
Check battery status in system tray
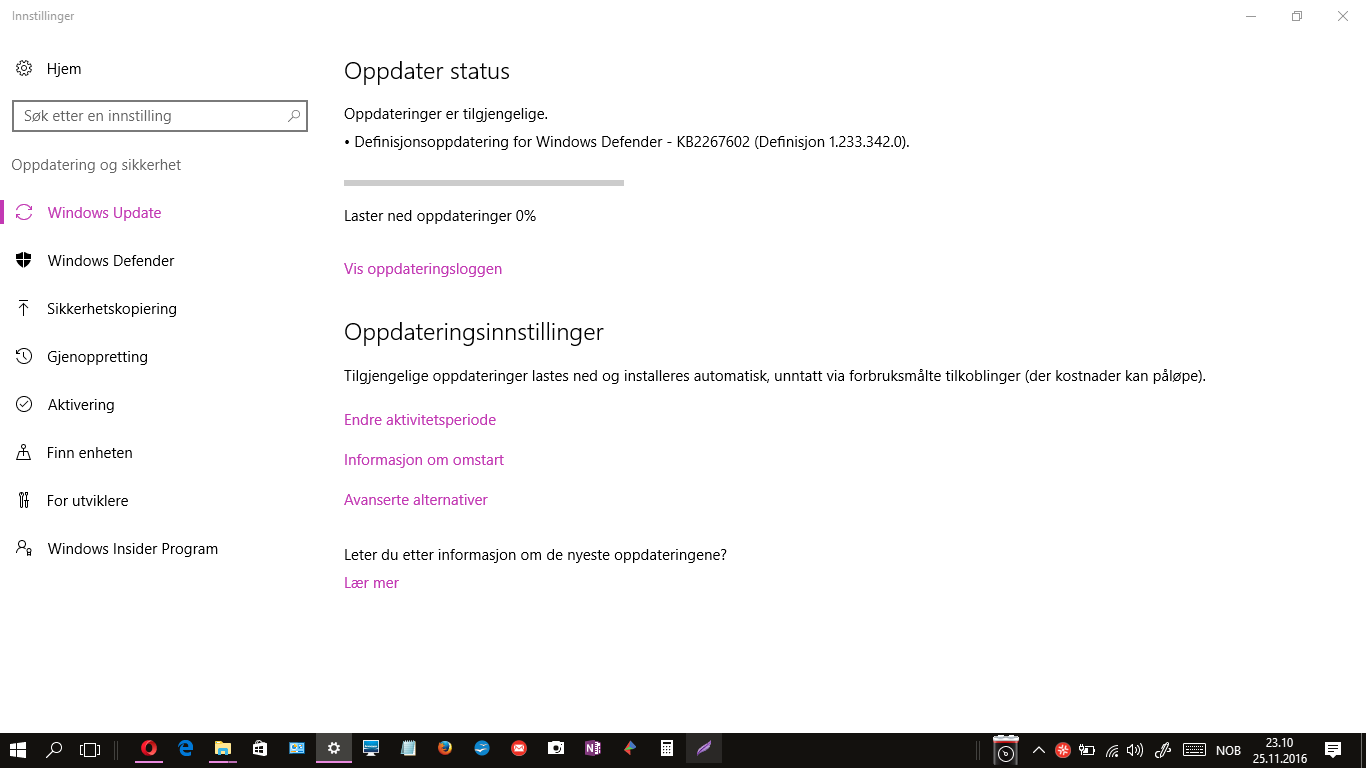1087,750
